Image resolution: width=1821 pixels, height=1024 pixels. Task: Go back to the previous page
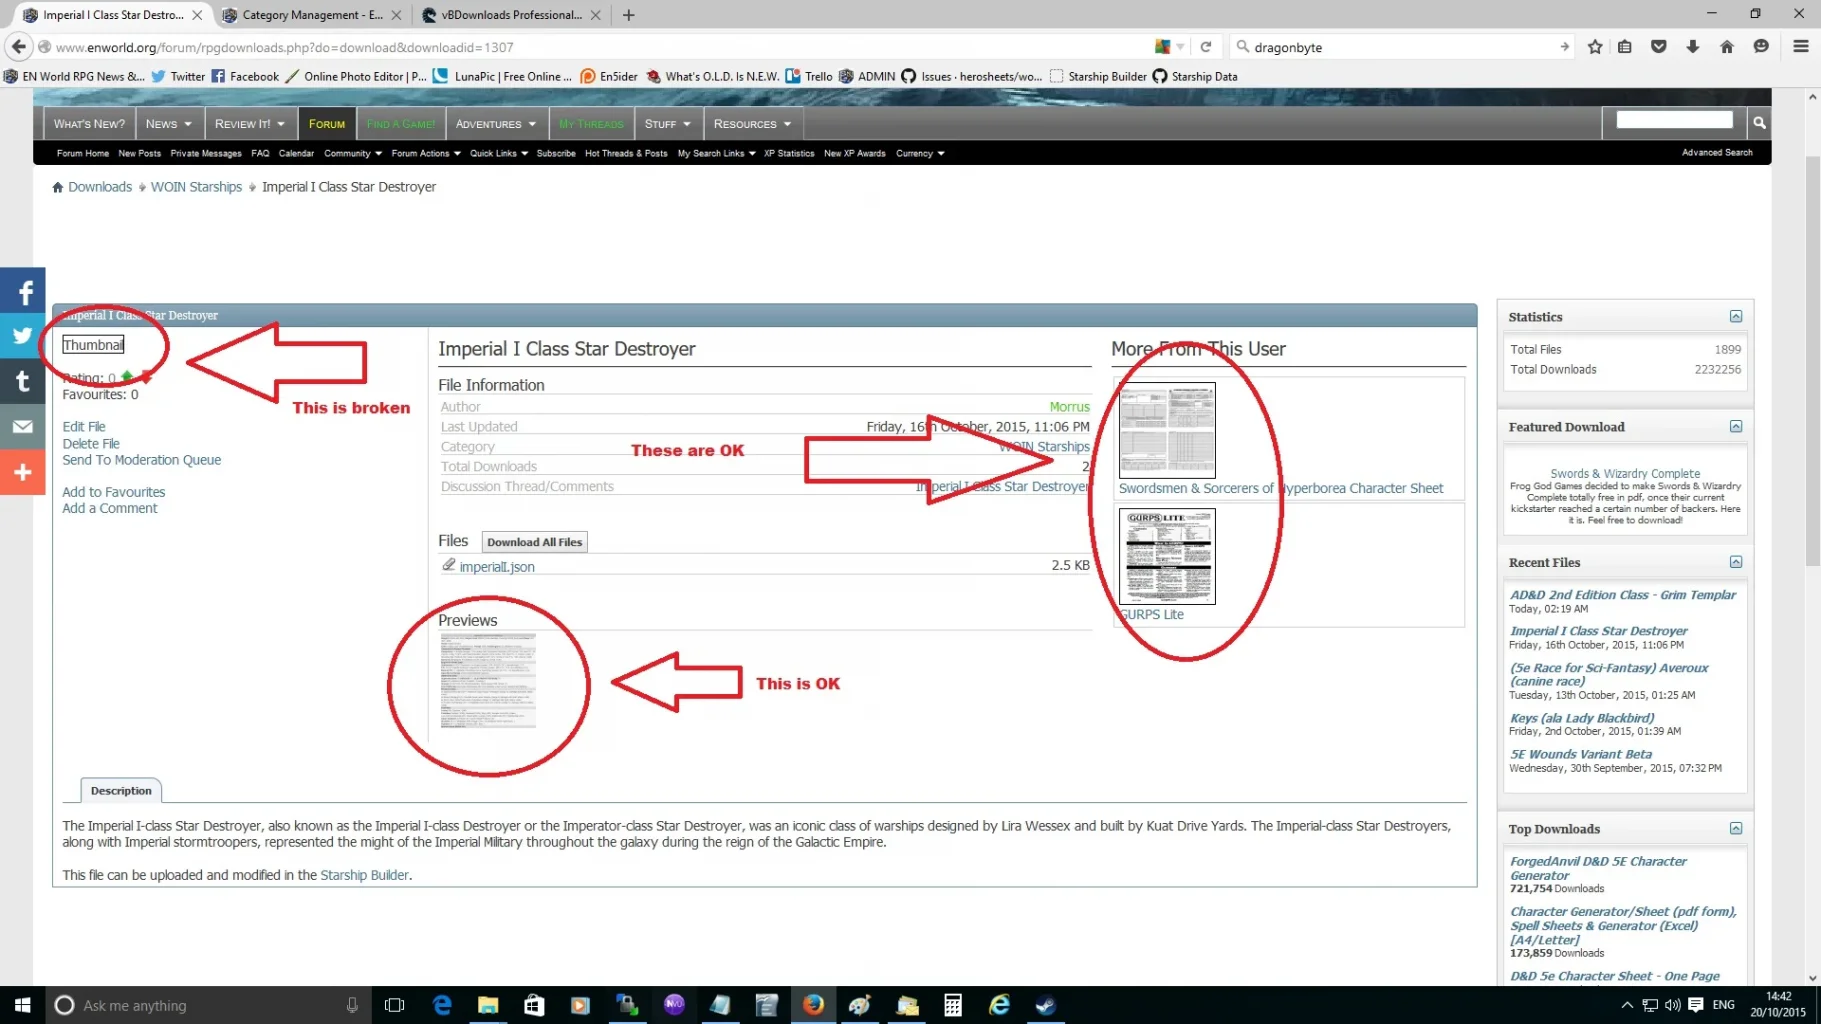19,47
